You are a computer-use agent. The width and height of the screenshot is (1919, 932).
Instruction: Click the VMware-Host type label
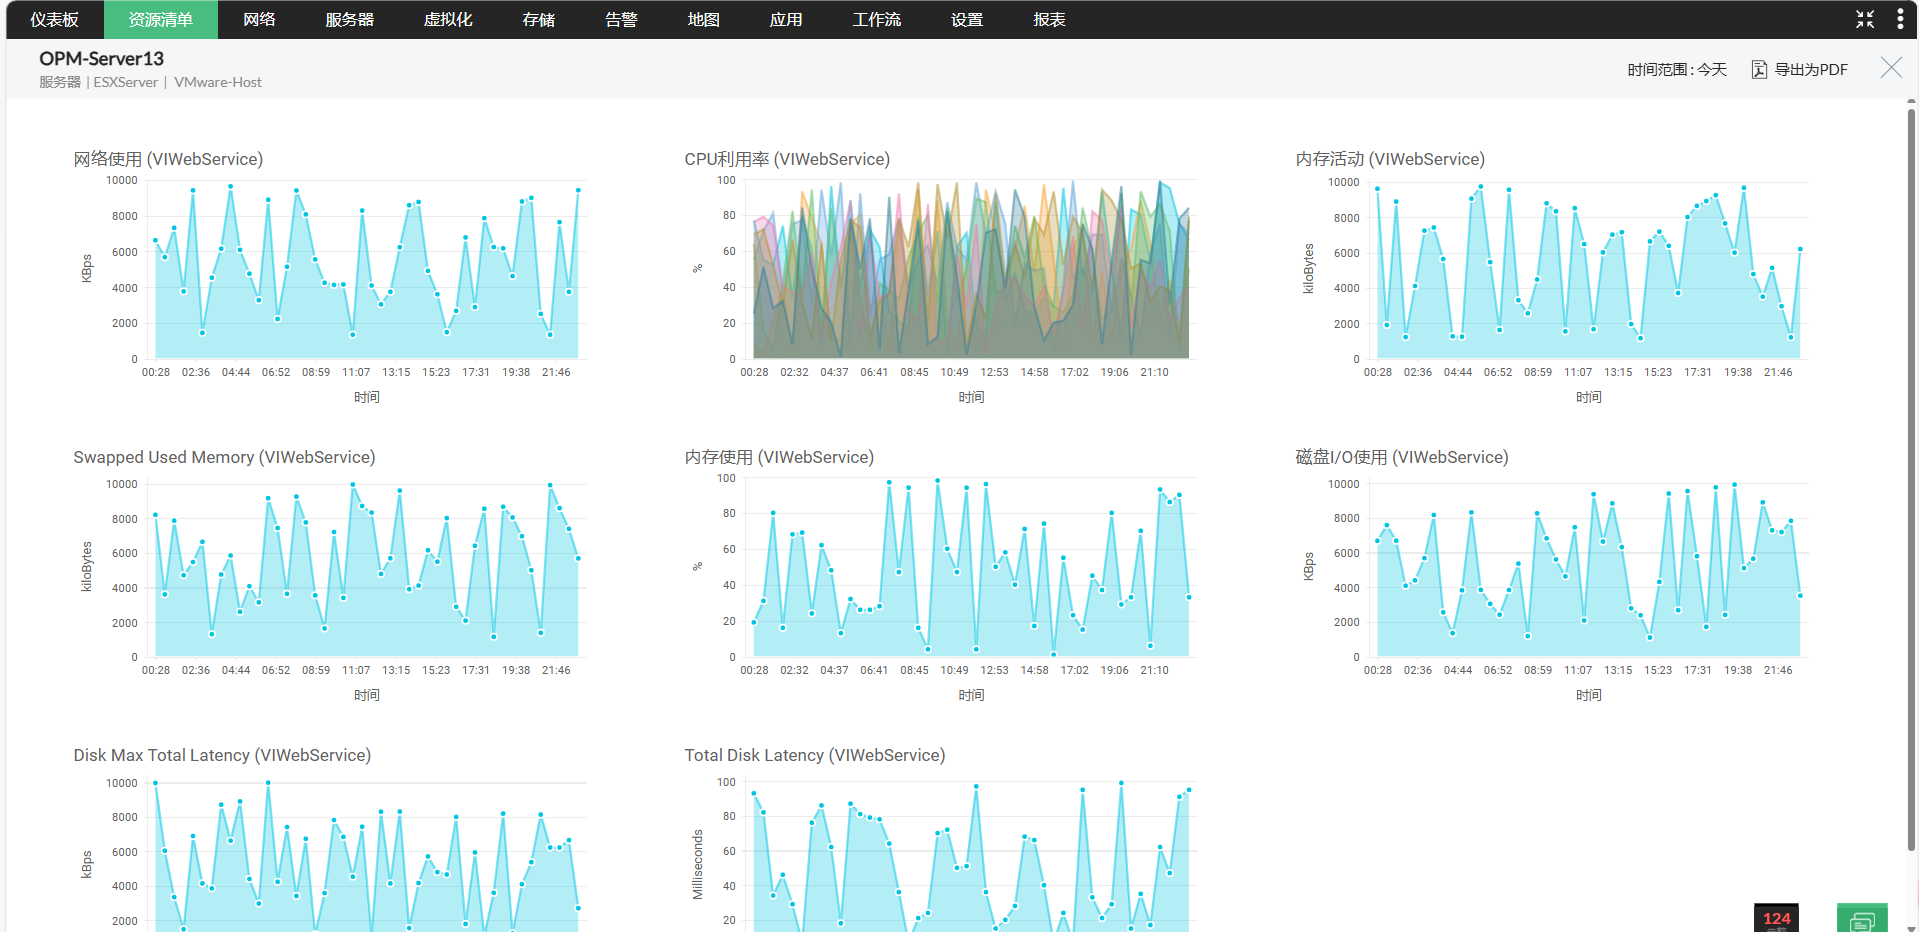218,82
